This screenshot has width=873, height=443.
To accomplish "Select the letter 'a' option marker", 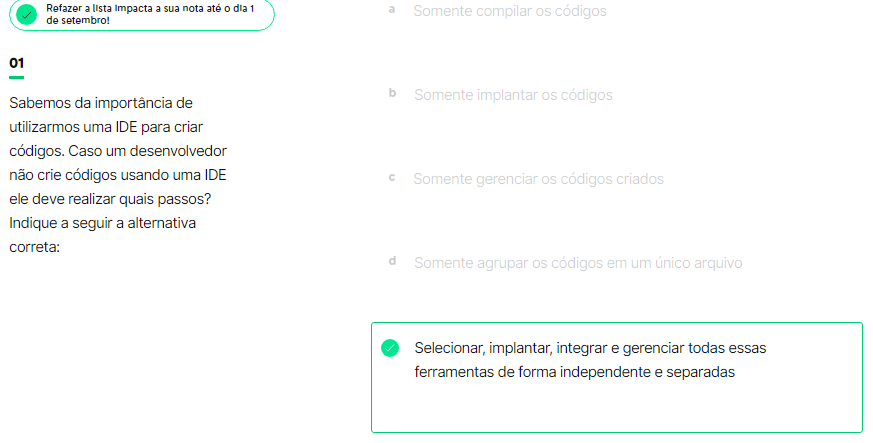I will (391, 9).
